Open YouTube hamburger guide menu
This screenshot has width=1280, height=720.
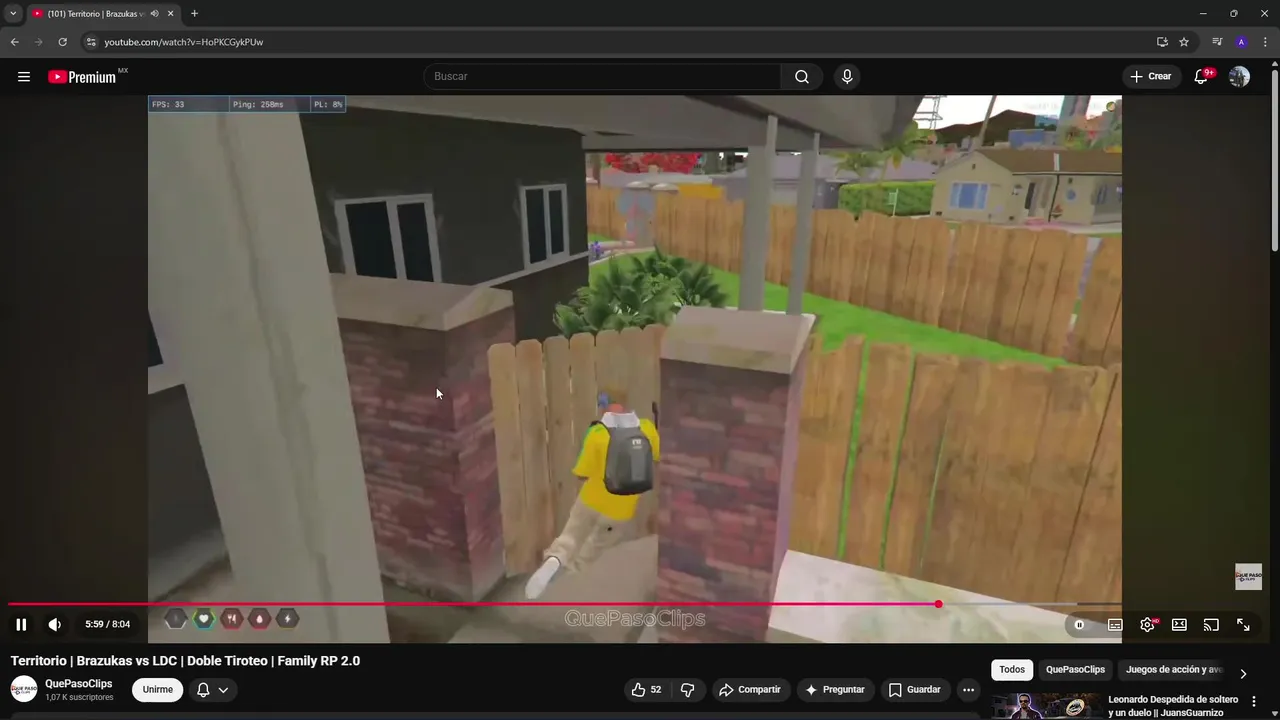(x=24, y=77)
